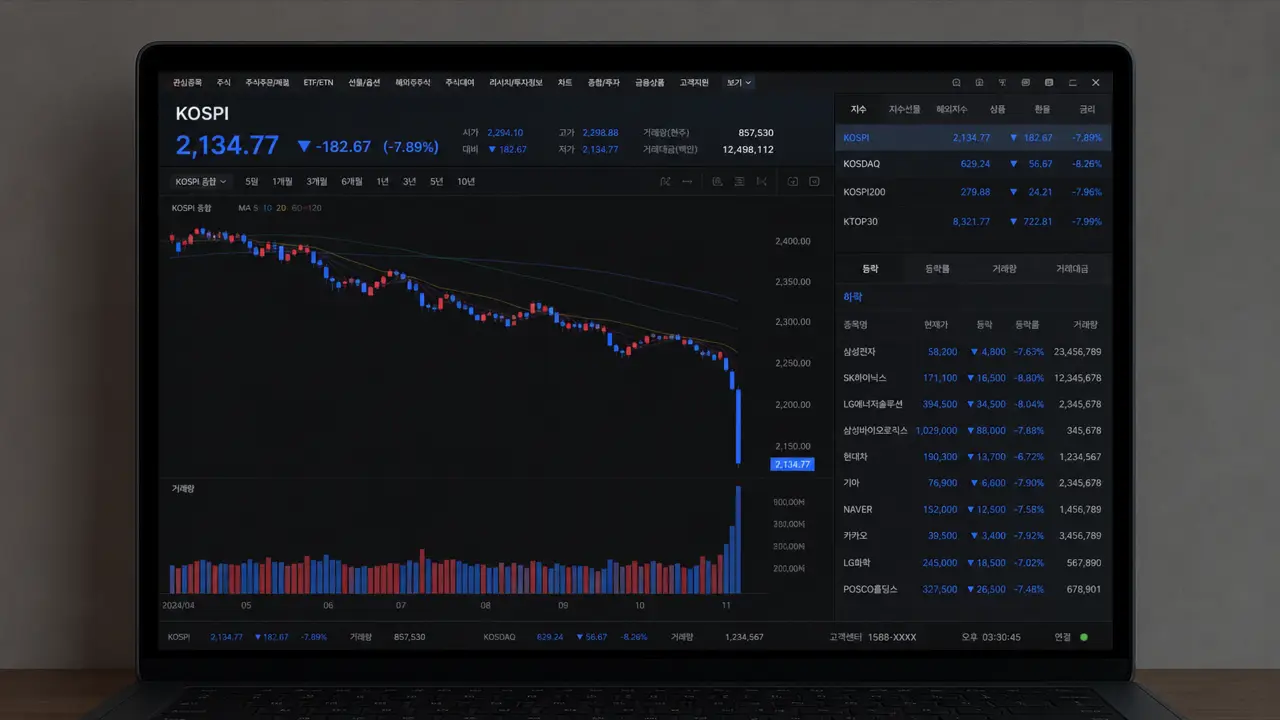Select the 10년 chart period
This screenshot has width=1280, height=720.
466,181
